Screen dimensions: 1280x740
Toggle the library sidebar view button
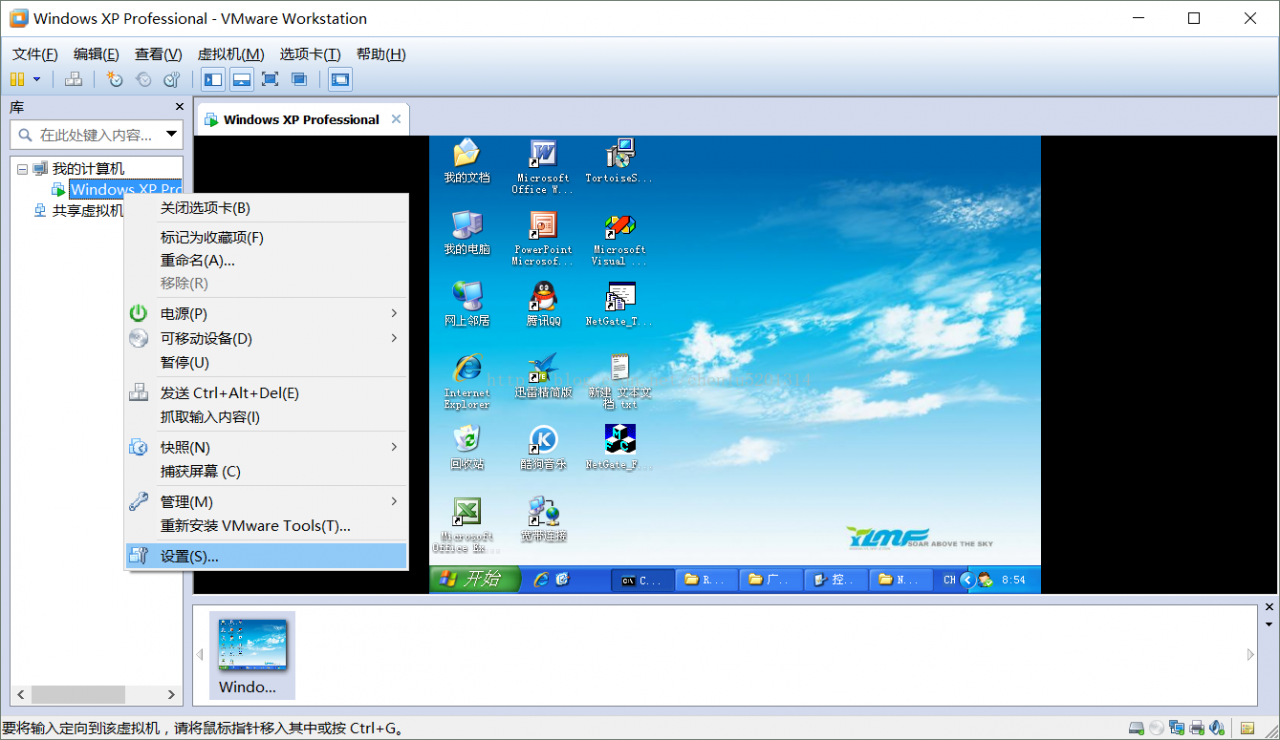coord(213,79)
